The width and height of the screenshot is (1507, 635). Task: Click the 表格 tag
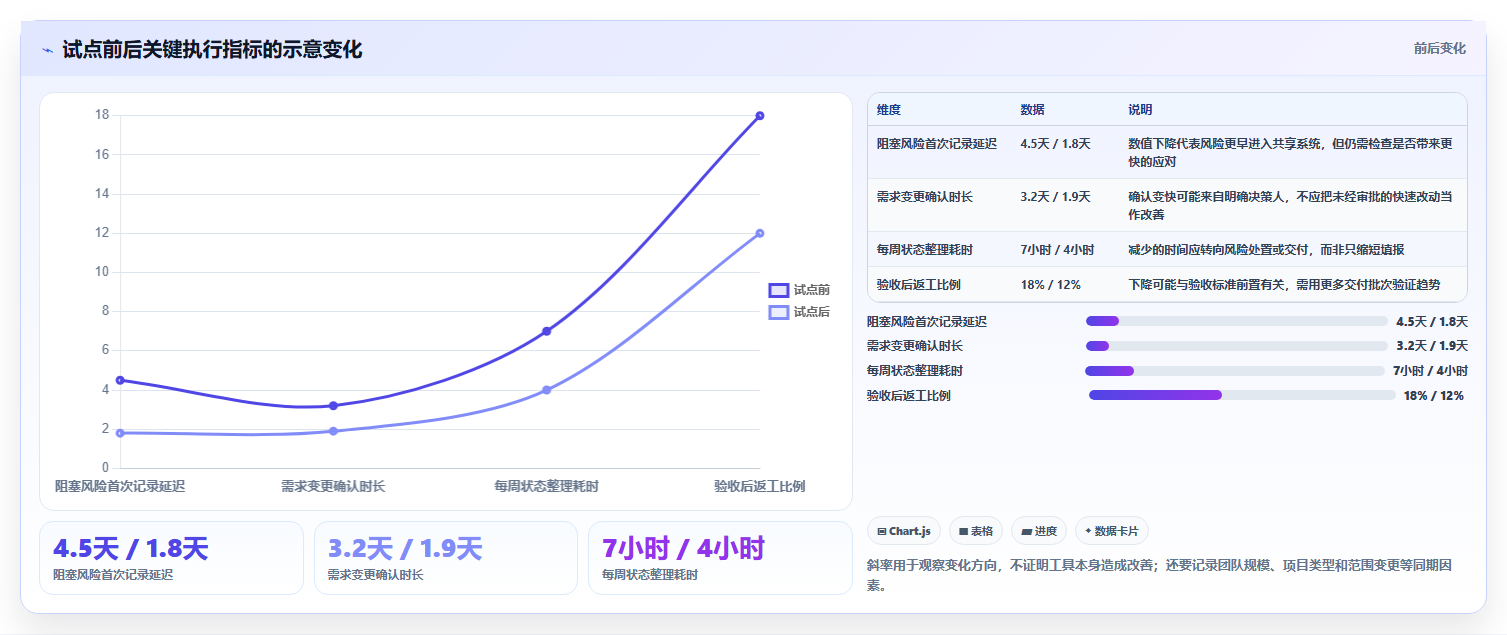click(976, 531)
